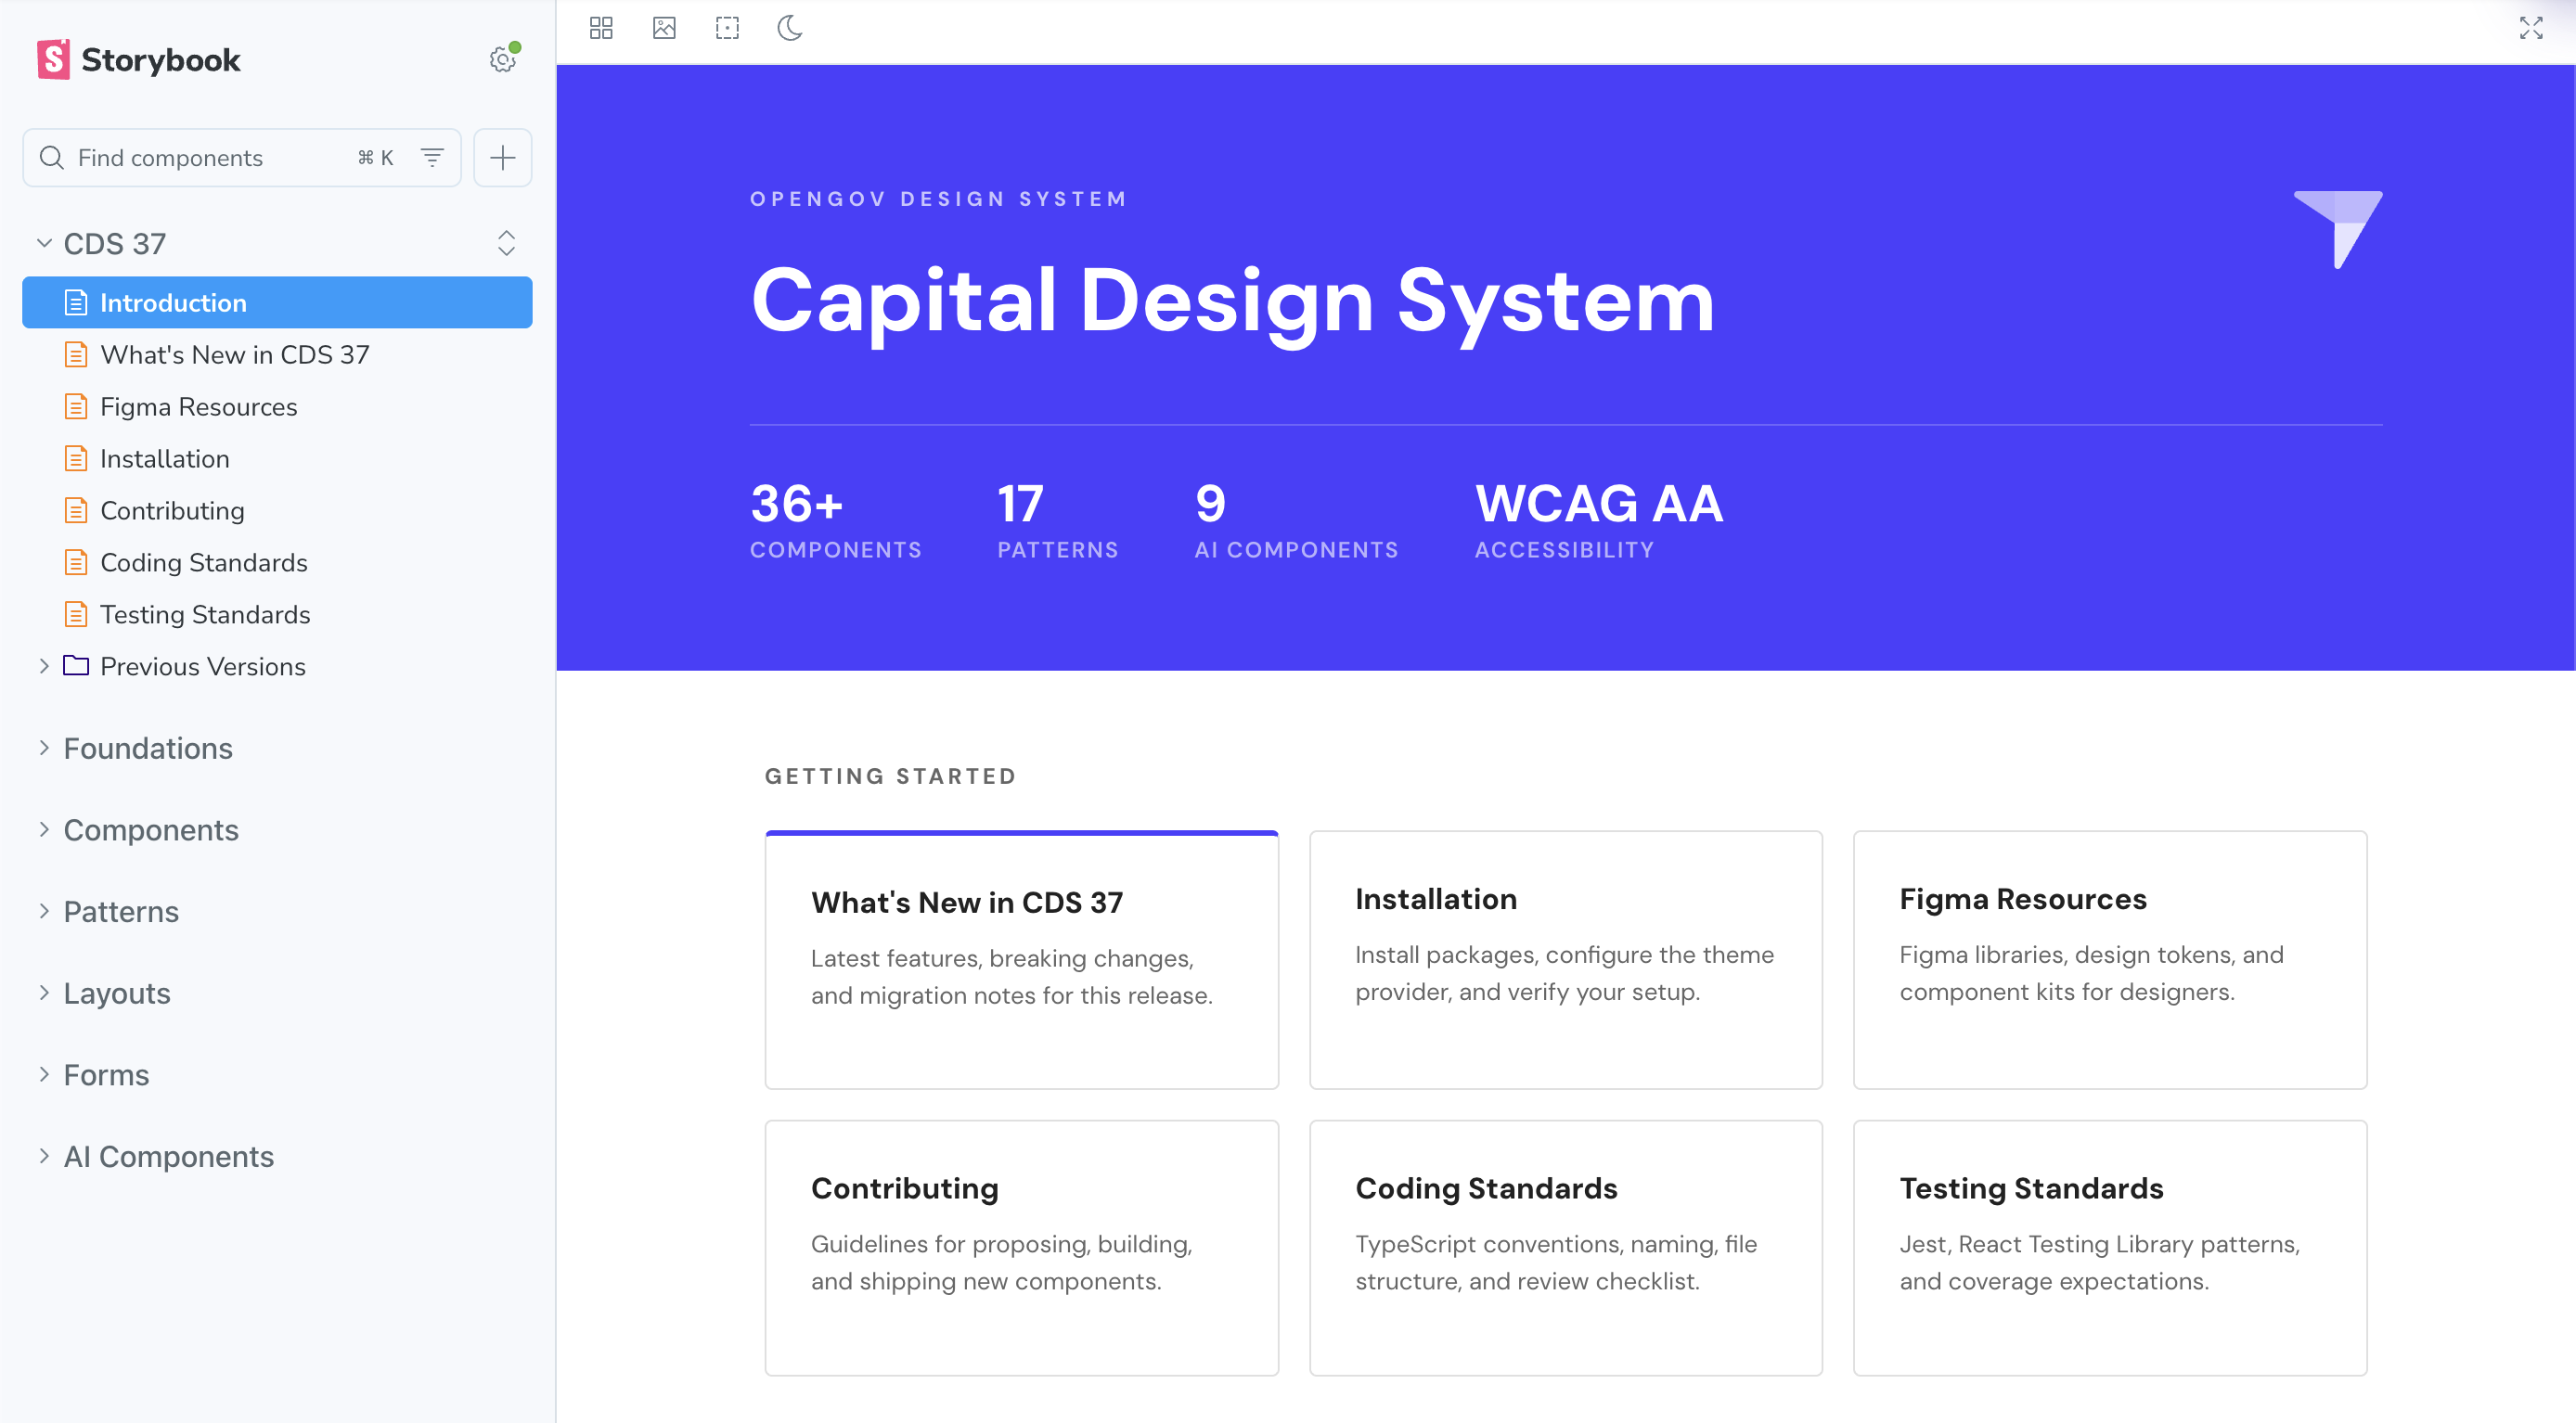This screenshot has height=1423, width=2576.
Task: Click the plus button to create new story
Action: [502, 157]
